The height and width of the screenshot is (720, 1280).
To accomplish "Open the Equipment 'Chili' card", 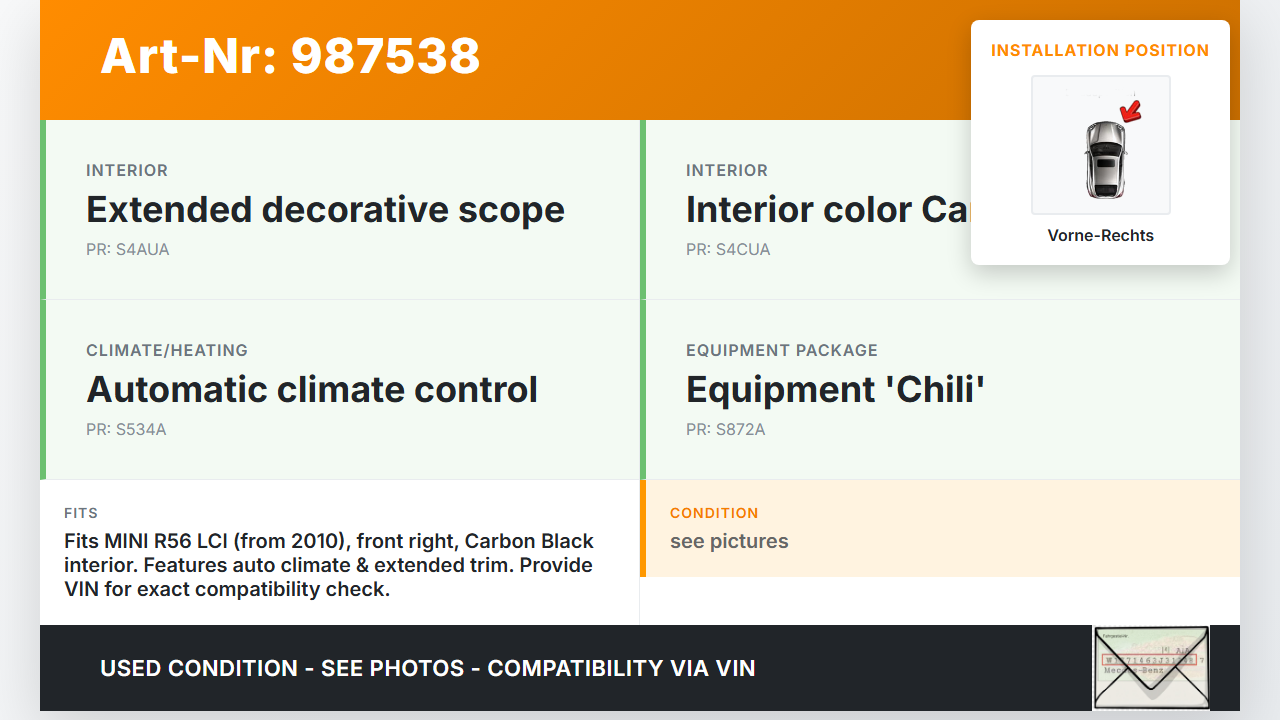I will (940, 390).
